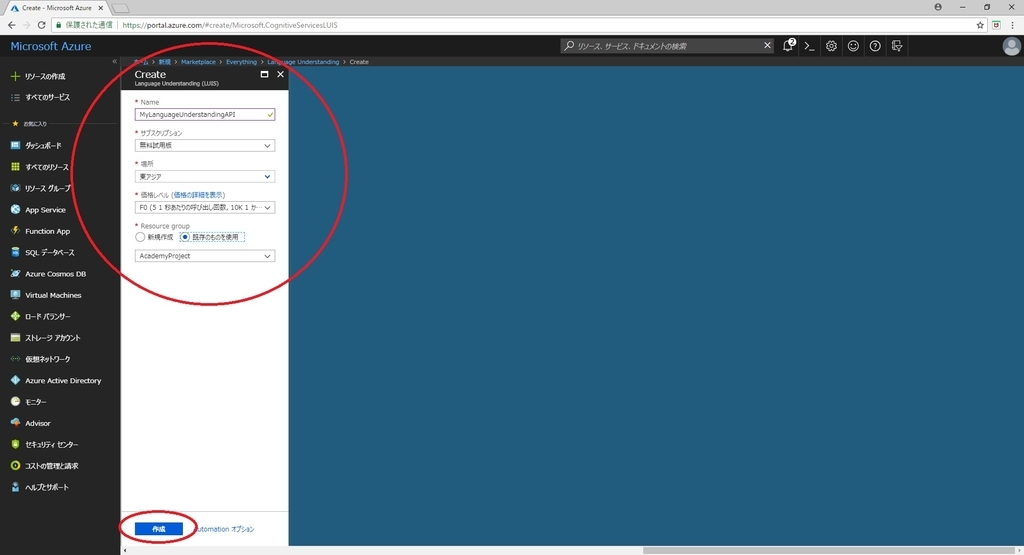Expand the 価格レベル pricing tier dropdown
The height and width of the screenshot is (555, 1024).
[204, 208]
